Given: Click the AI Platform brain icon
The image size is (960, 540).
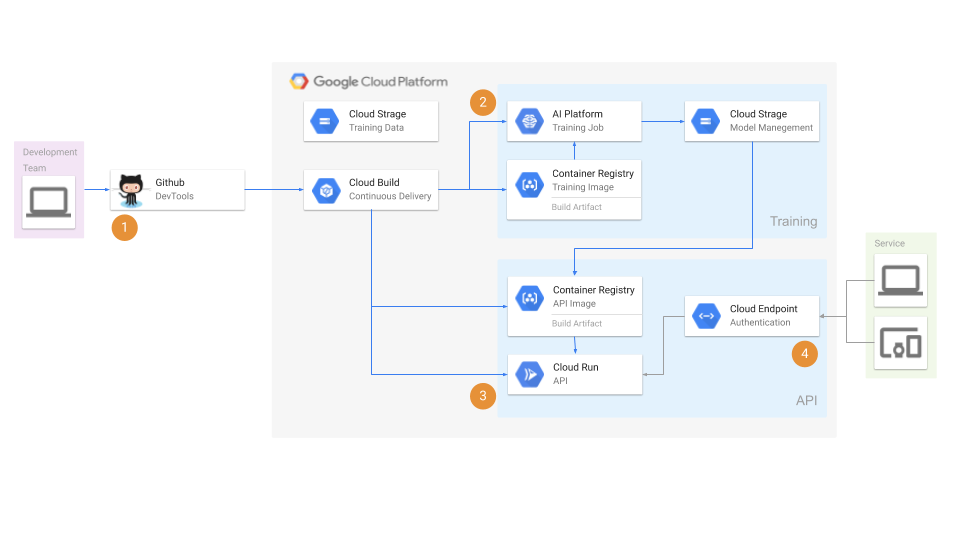Looking at the screenshot, I should pos(530,121).
